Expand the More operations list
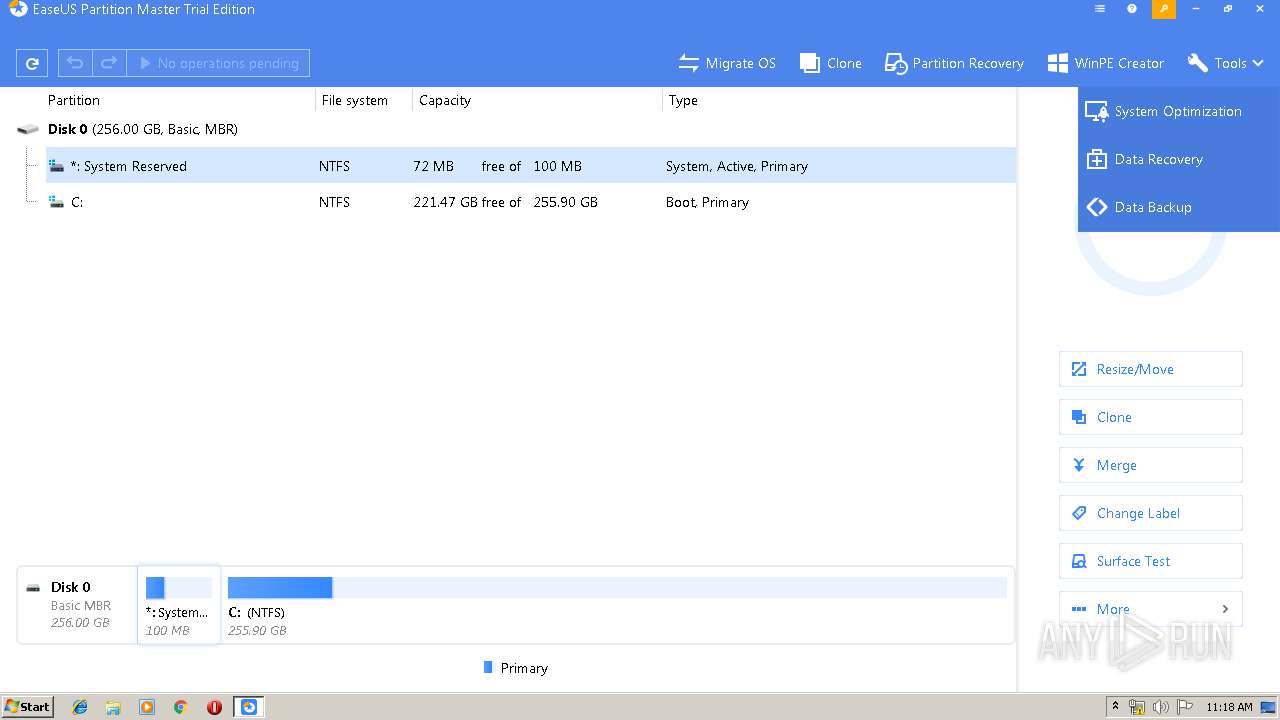The width and height of the screenshot is (1280, 720). pyautogui.click(x=1151, y=609)
